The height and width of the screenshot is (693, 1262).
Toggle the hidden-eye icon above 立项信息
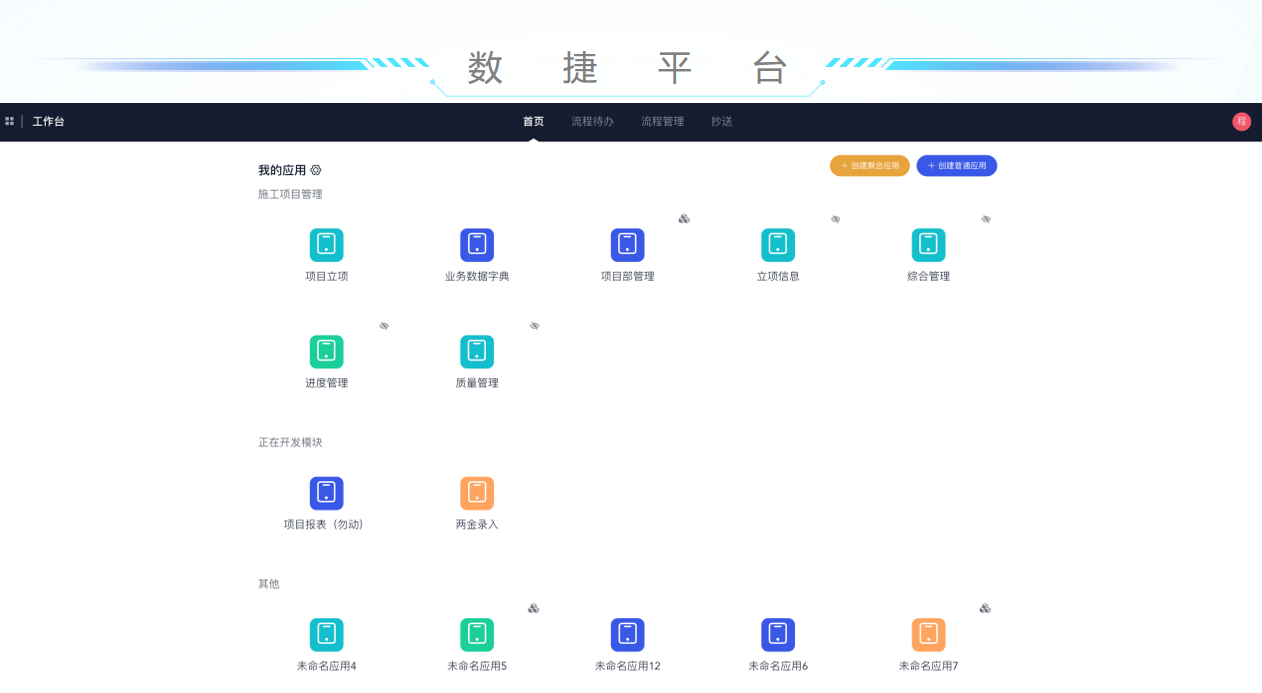click(x=835, y=219)
